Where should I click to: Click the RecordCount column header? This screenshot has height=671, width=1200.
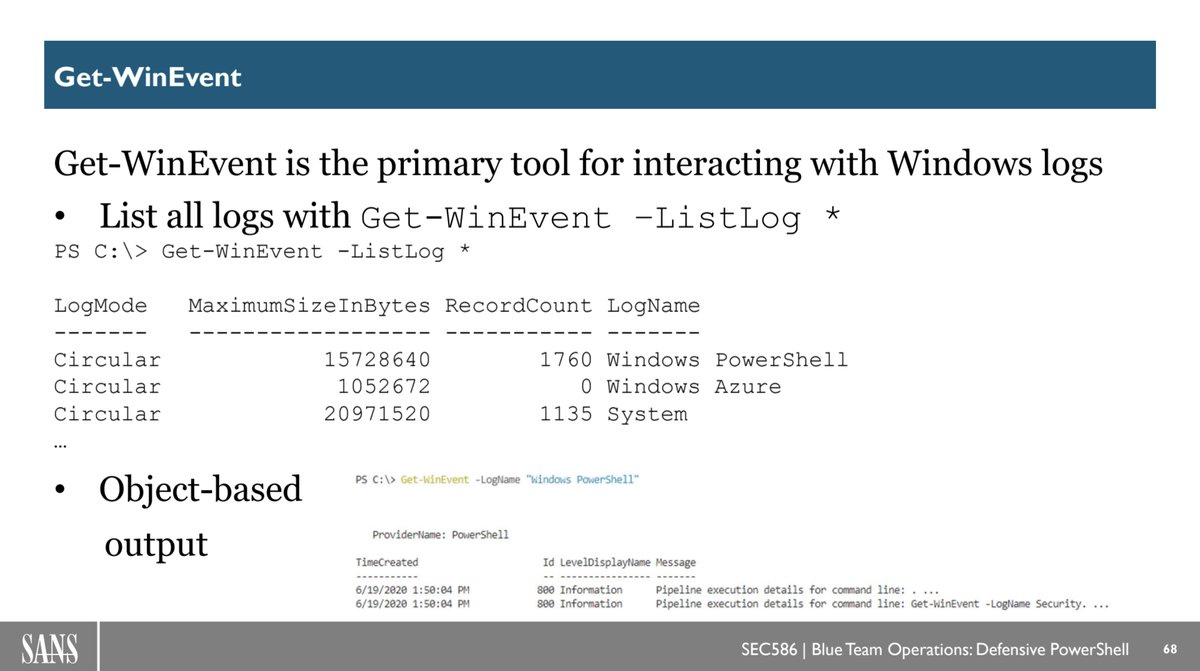click(x=518, y=305)
